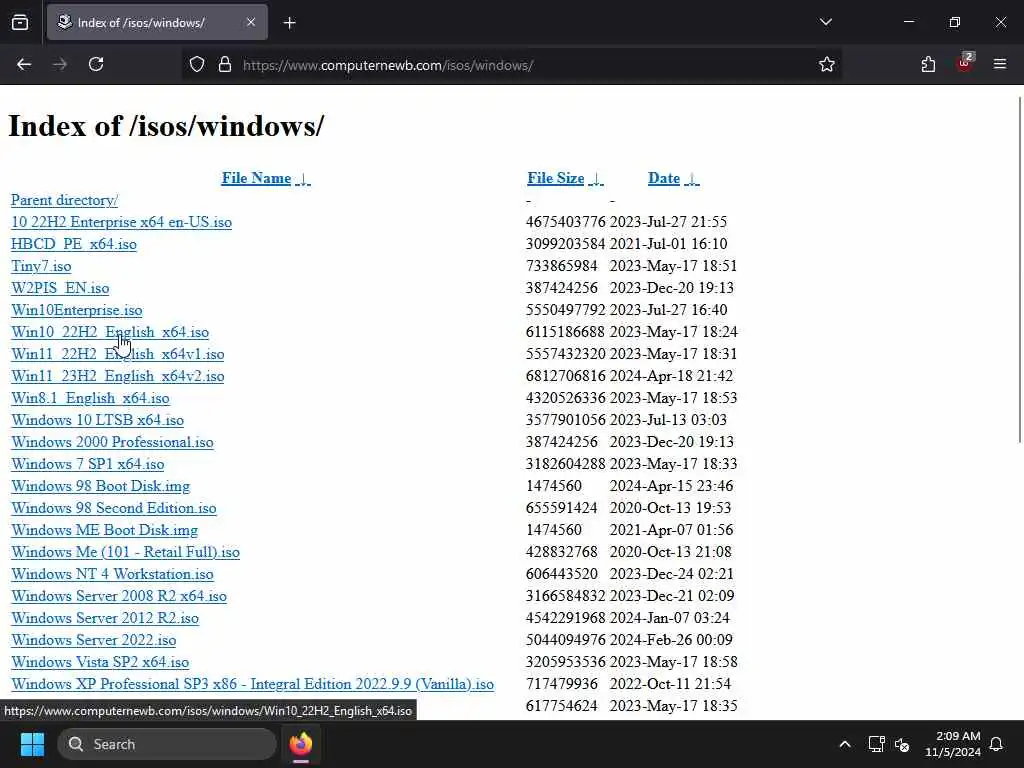This screenshot has height=768, width=1024.
Task: Click the Windows 98 Boot Disk.img link
Action: 101,486
